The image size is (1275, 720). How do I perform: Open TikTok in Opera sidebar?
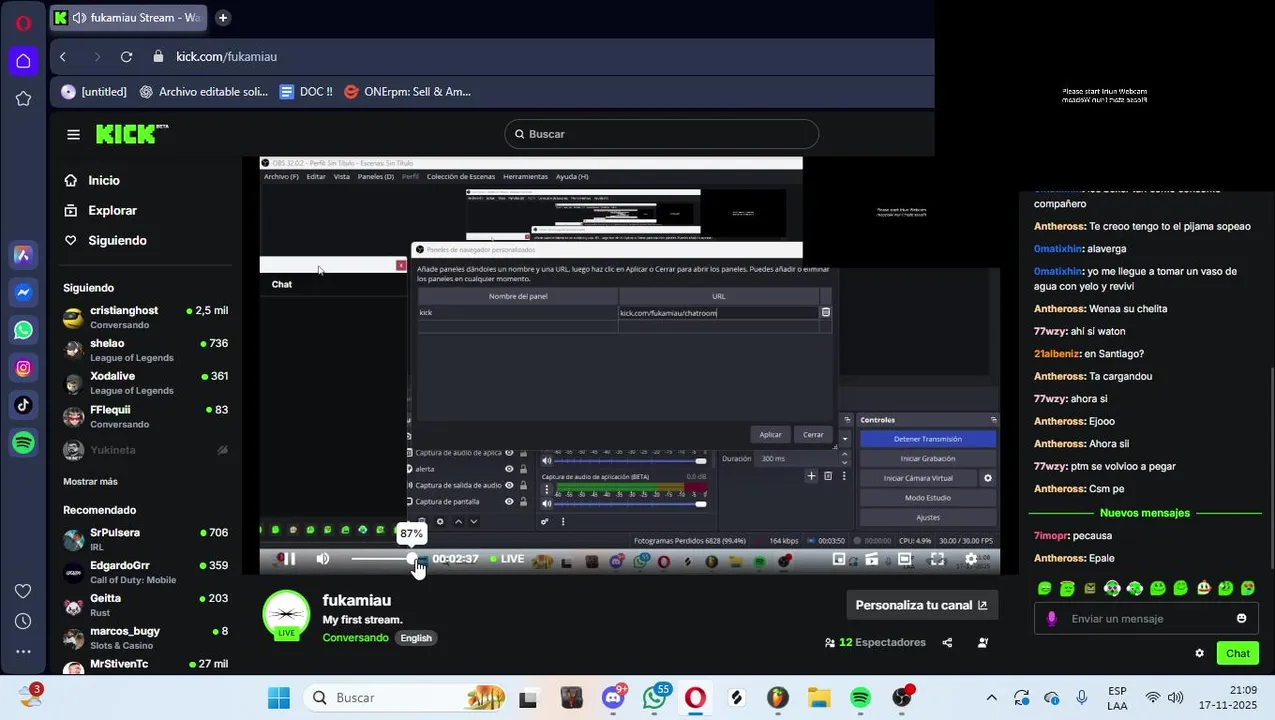coord(23,405)
